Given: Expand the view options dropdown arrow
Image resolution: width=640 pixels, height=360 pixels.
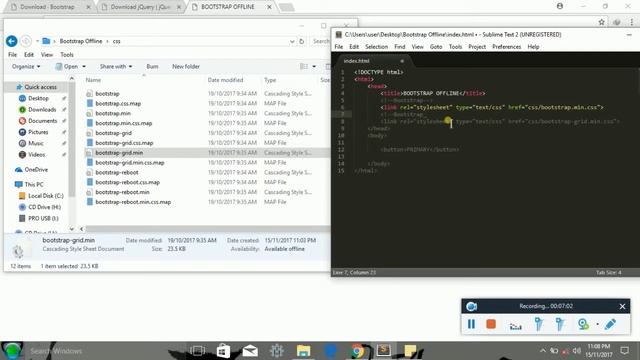Looking at the screenshot, I should (314, 66).
